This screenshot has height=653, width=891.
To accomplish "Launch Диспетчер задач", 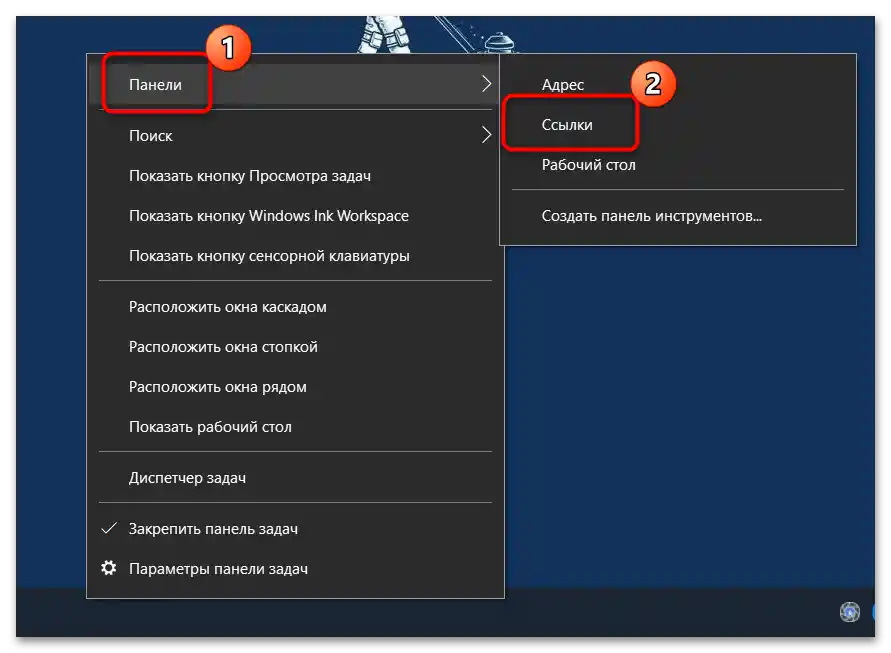I will coord(187,477).
